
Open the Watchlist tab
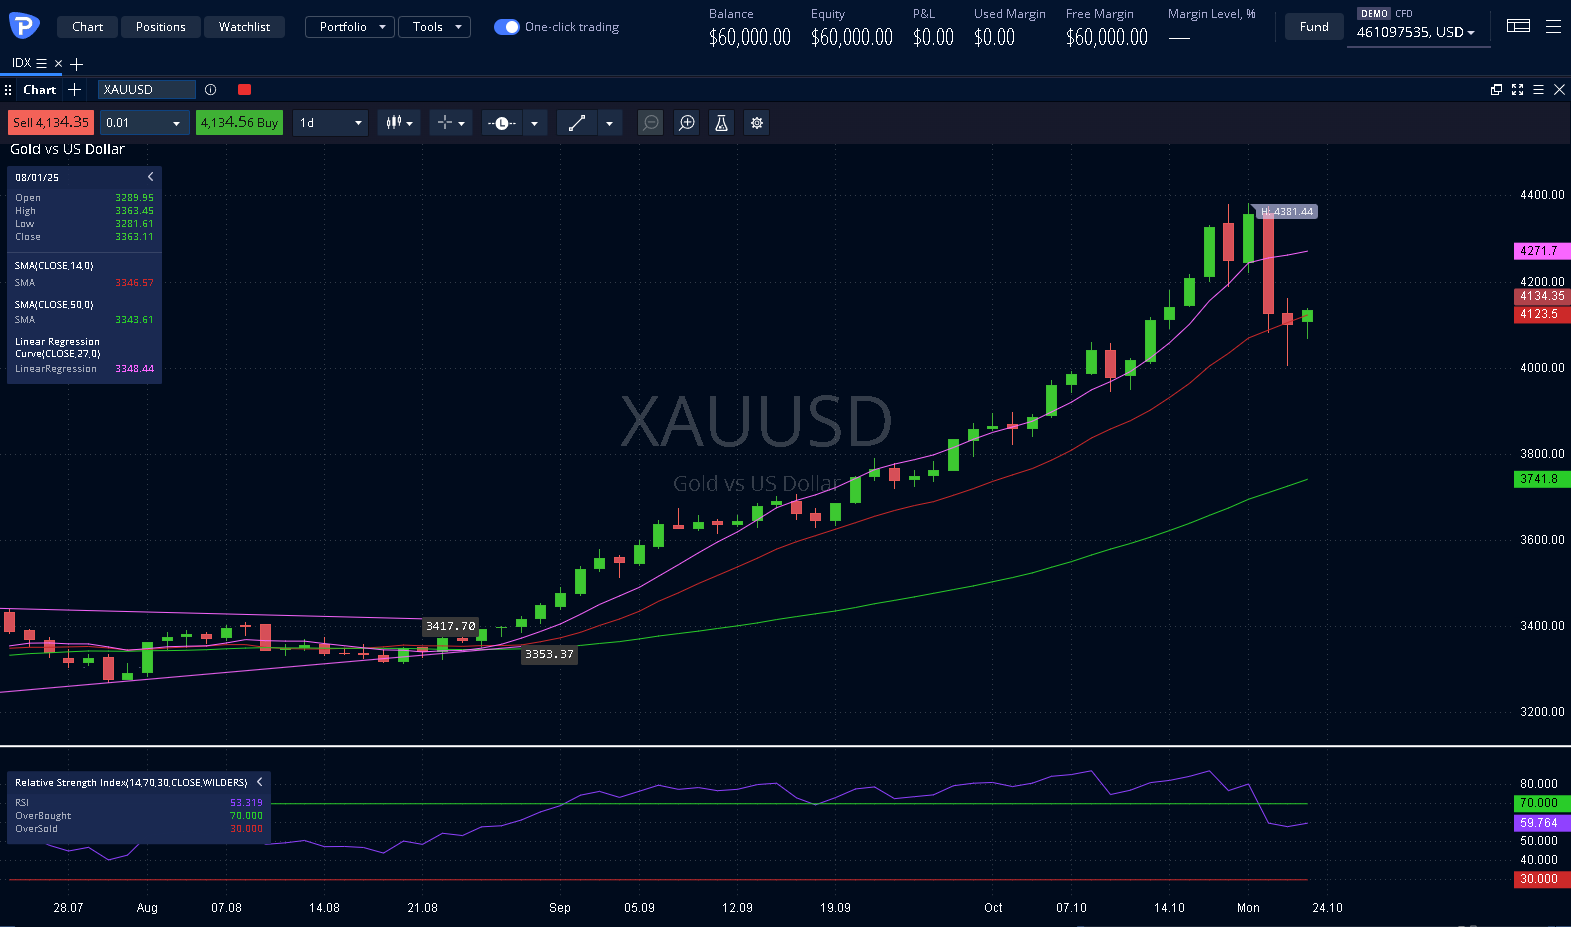(244, 27)
